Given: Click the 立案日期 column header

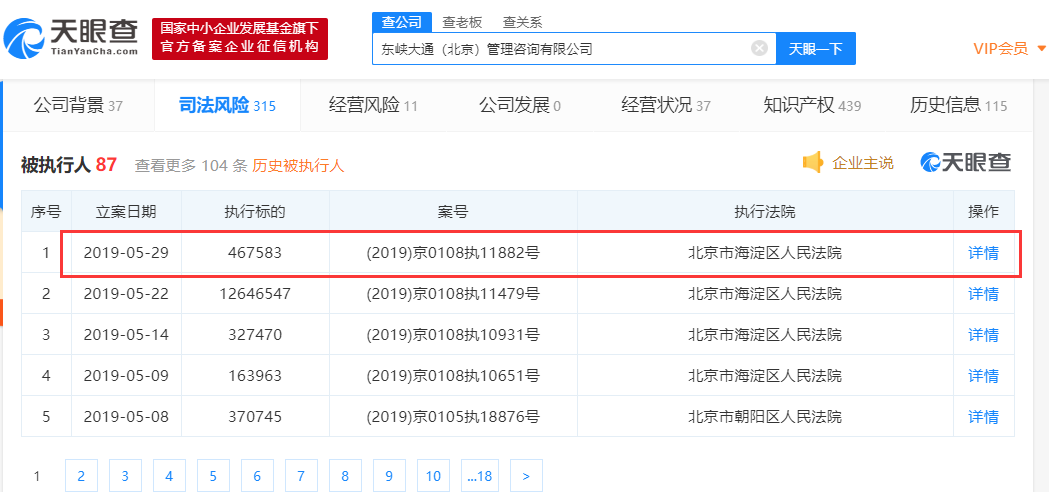Looking at the screenshot, I should (x=126, y=212).
